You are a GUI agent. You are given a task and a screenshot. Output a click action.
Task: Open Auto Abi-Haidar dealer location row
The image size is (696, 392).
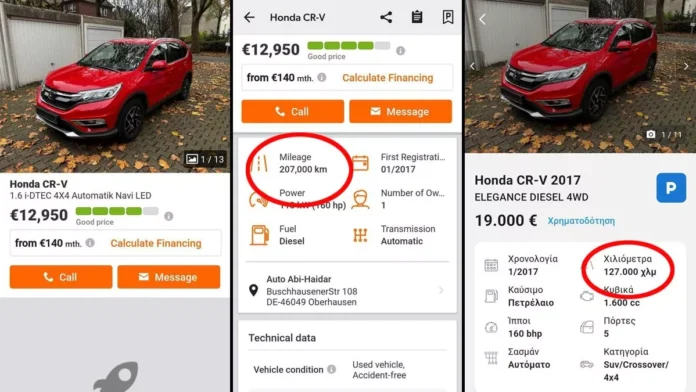point(347,290)
